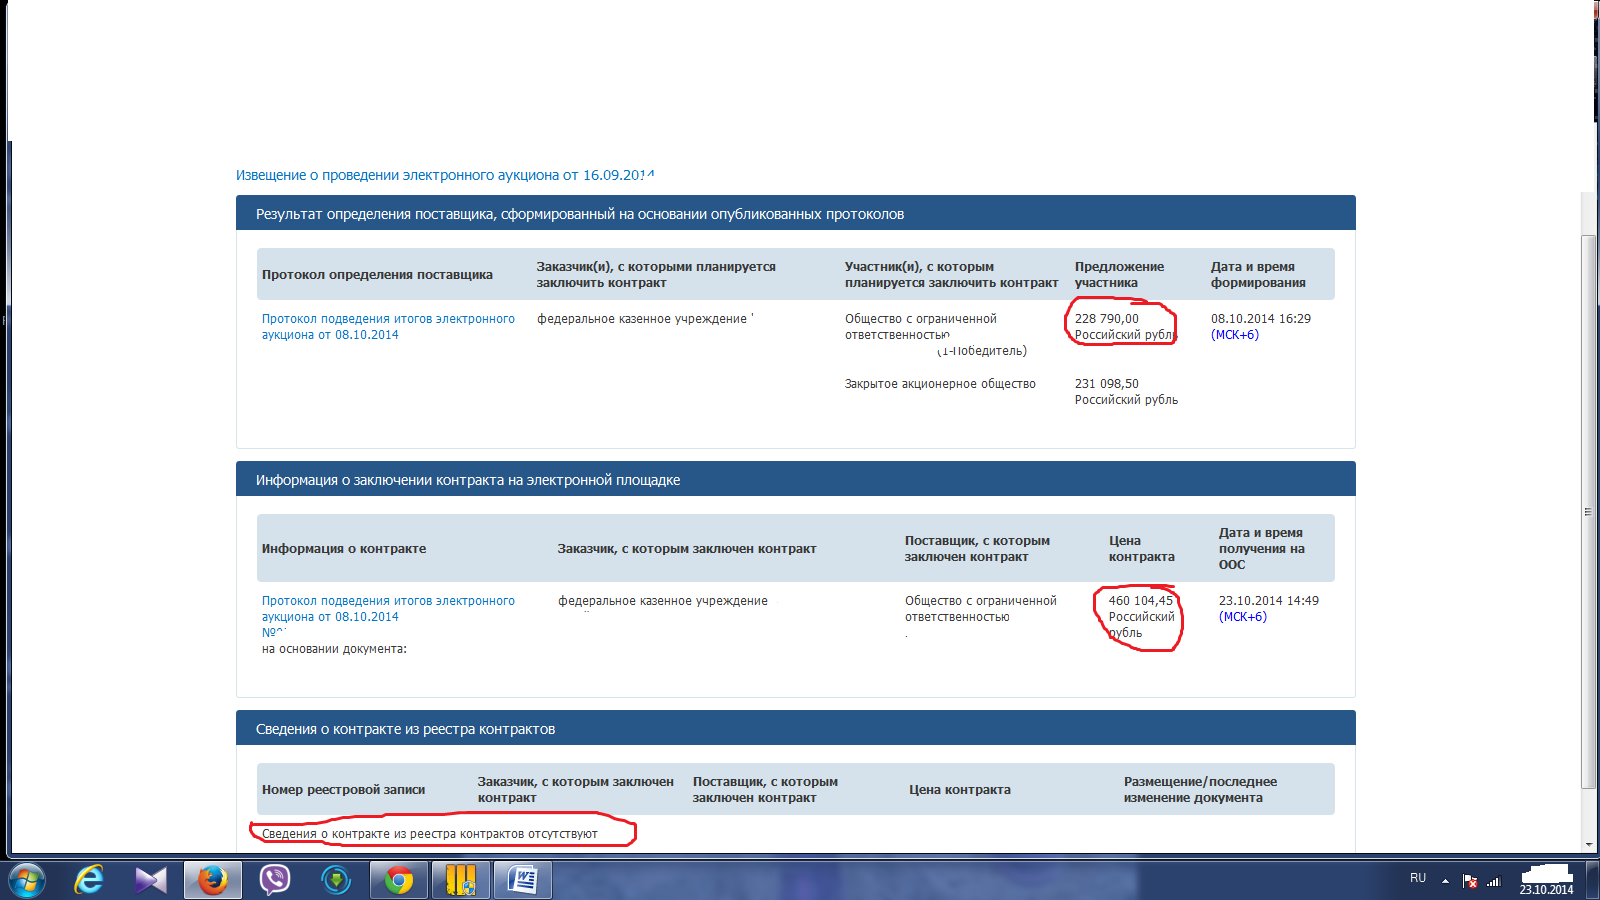Open the Action Center flag icon
The height and width of the screenshot is (900, 1600).
click(1470, 881)
